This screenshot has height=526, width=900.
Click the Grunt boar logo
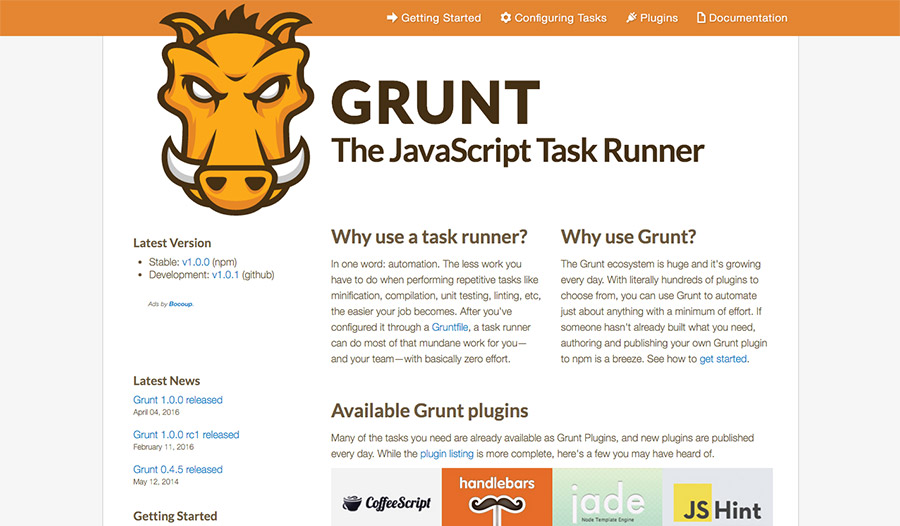[238, 110]
